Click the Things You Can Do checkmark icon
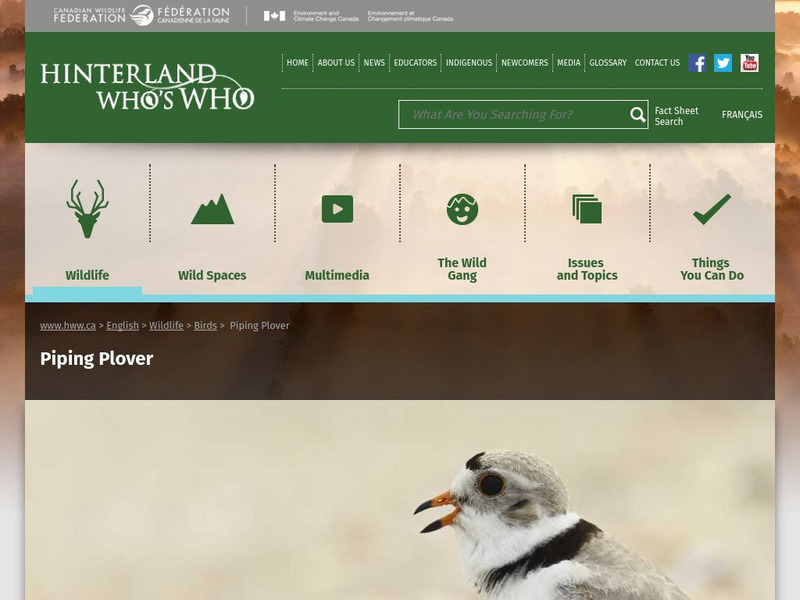The height and width of the screenshot is (600, 800). point(712,209)
